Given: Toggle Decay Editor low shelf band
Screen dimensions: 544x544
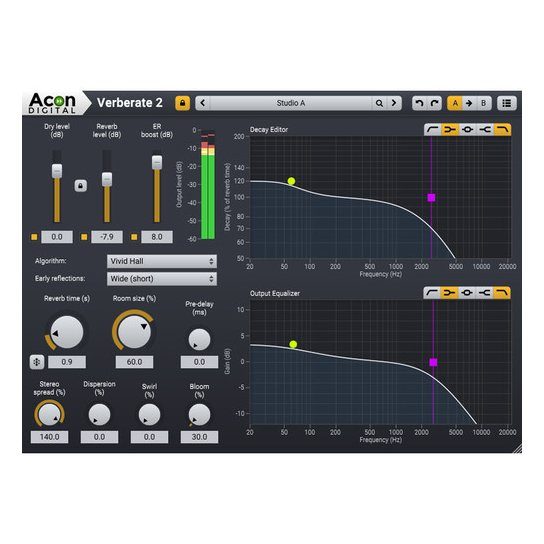Looking at the screenshot, I should [x=450, y=129].
